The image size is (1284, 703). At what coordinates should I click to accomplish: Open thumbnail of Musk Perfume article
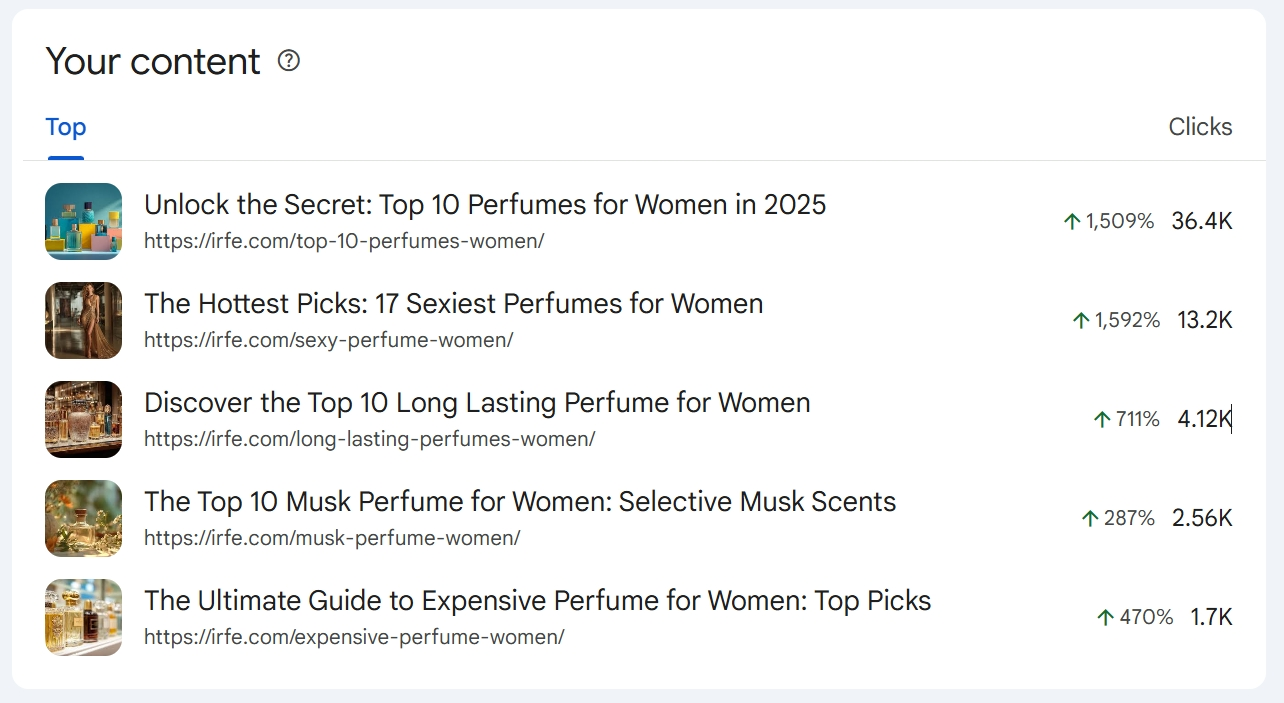tap(84, 518)
